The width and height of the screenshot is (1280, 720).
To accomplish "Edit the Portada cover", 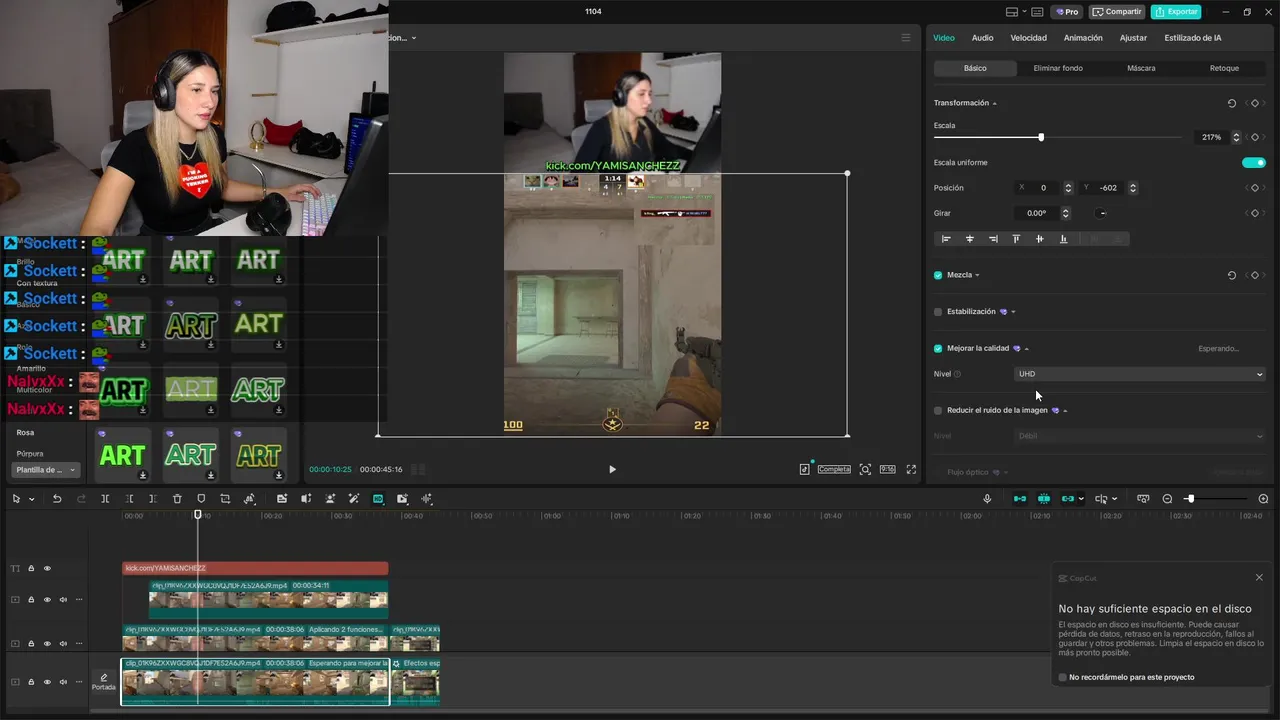I will (104, 682).
